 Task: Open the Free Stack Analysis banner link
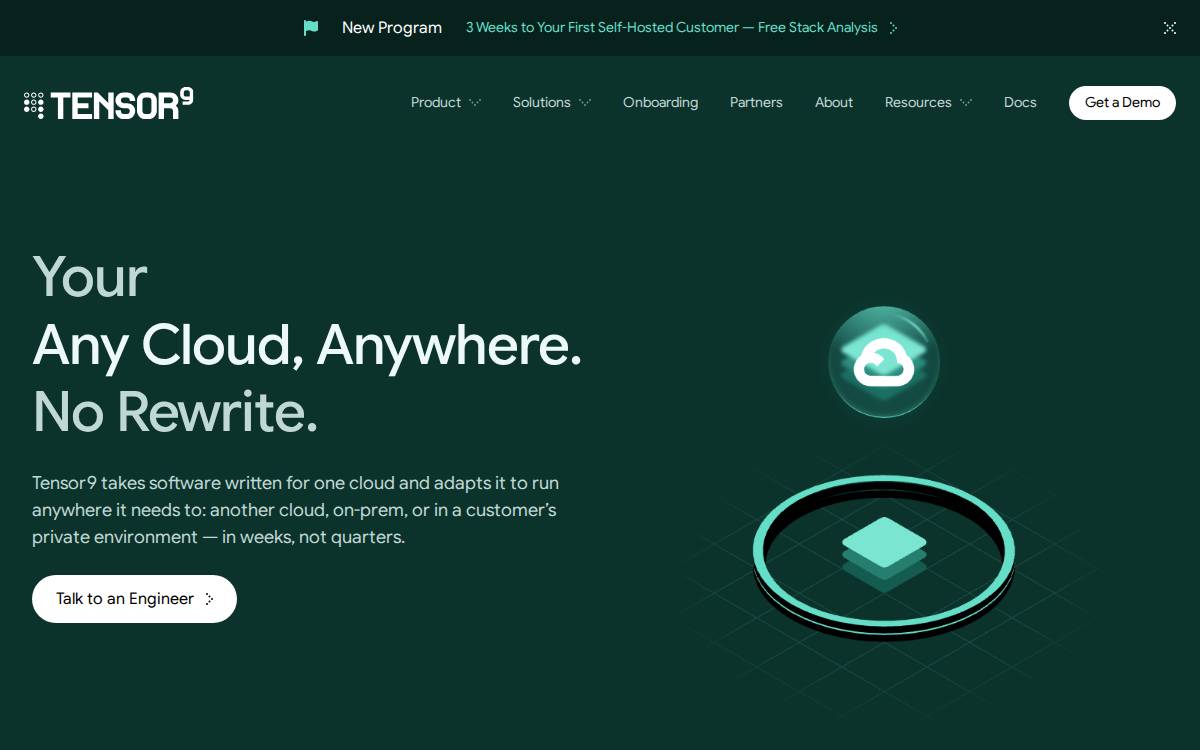coord(671,28)
